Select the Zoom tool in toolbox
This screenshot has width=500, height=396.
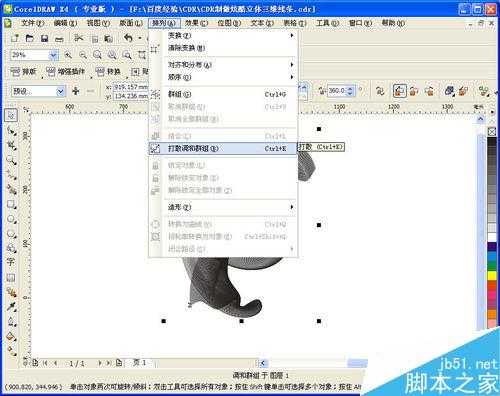pos(11,160)
